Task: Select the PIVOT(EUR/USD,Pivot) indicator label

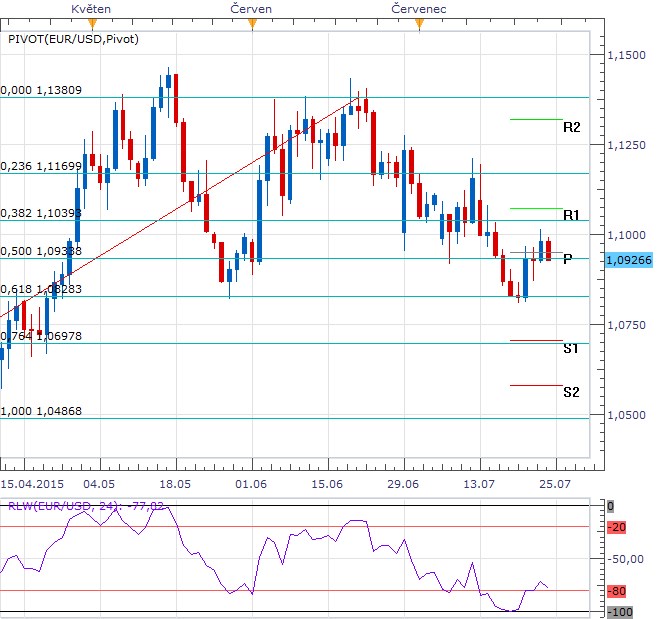Action: 72,39
